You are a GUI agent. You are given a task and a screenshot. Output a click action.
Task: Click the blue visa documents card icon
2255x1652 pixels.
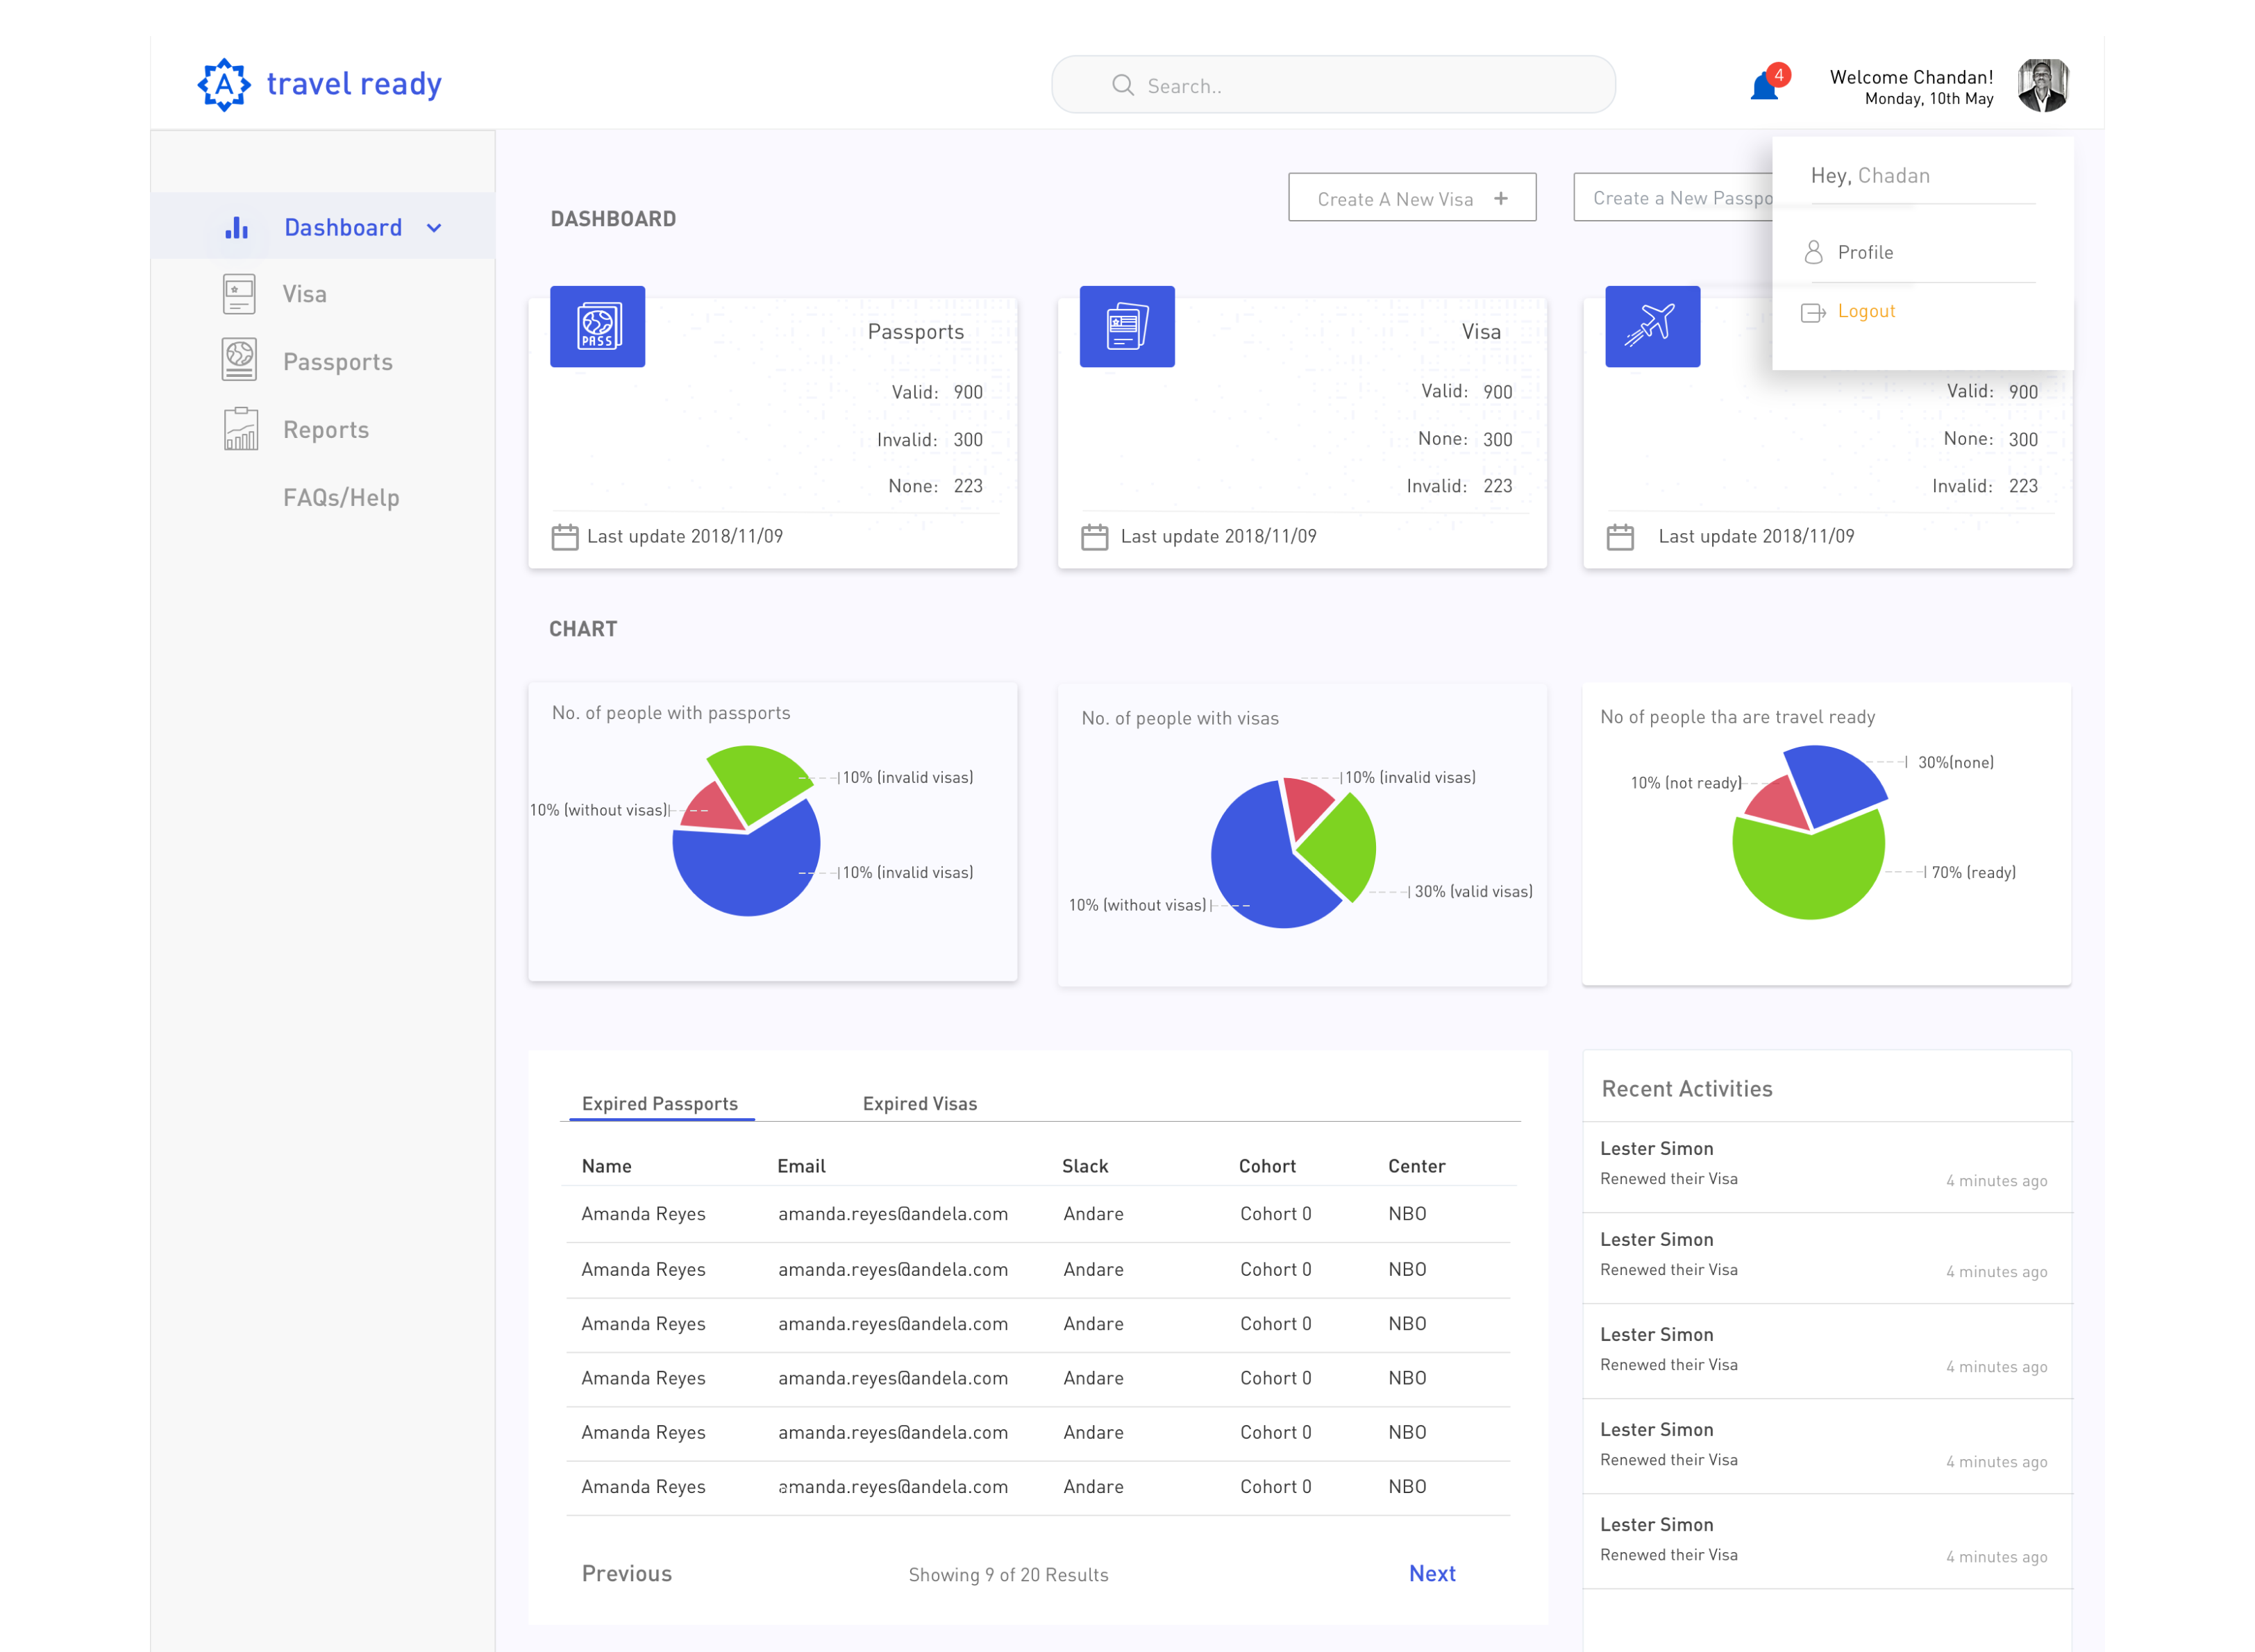click(1127, 327)
